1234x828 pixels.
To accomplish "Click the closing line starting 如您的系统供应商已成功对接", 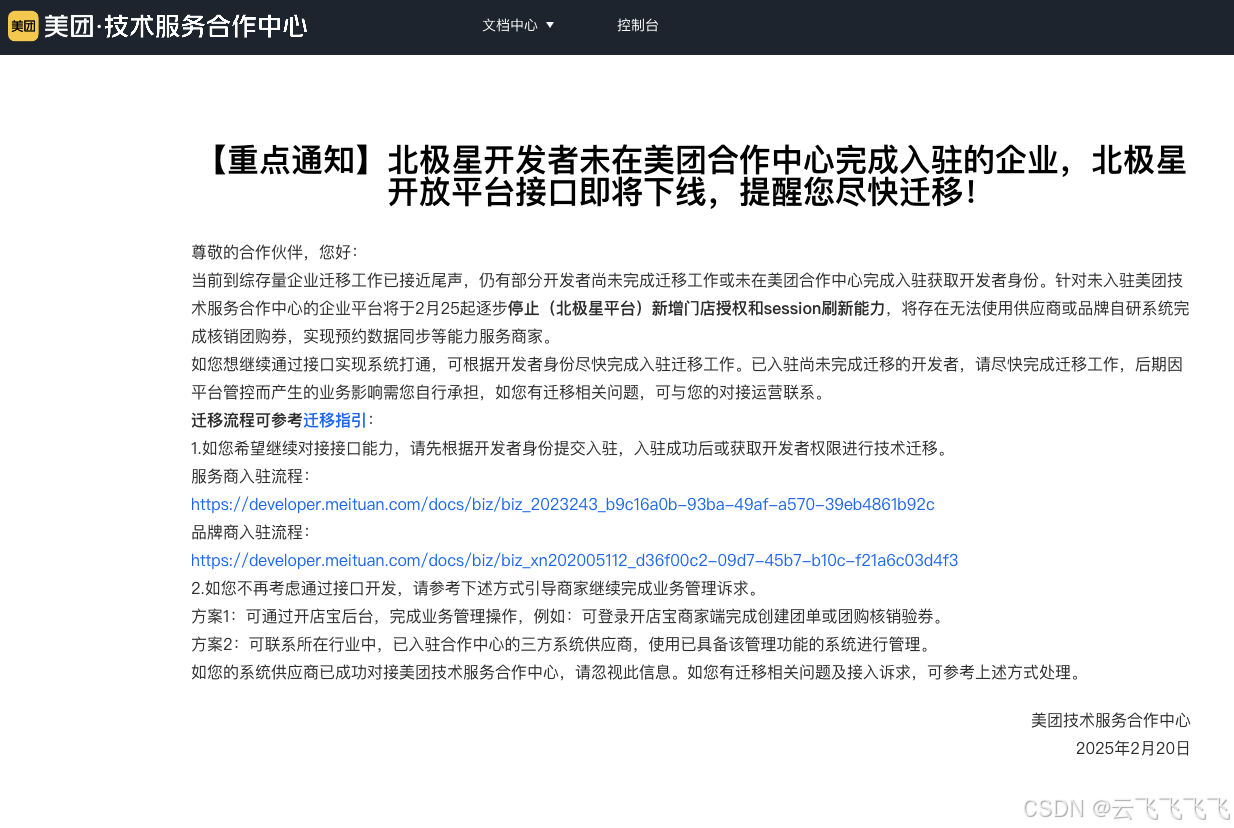I will pos(637,672).
